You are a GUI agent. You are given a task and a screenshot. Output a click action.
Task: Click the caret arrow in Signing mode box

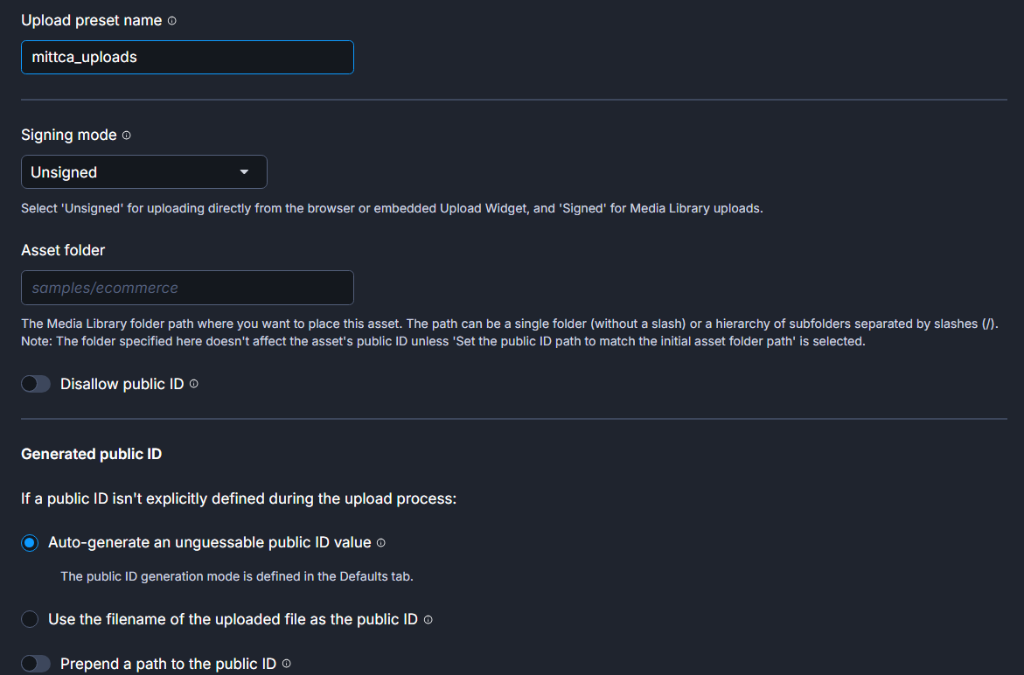(x=244, y=172)
